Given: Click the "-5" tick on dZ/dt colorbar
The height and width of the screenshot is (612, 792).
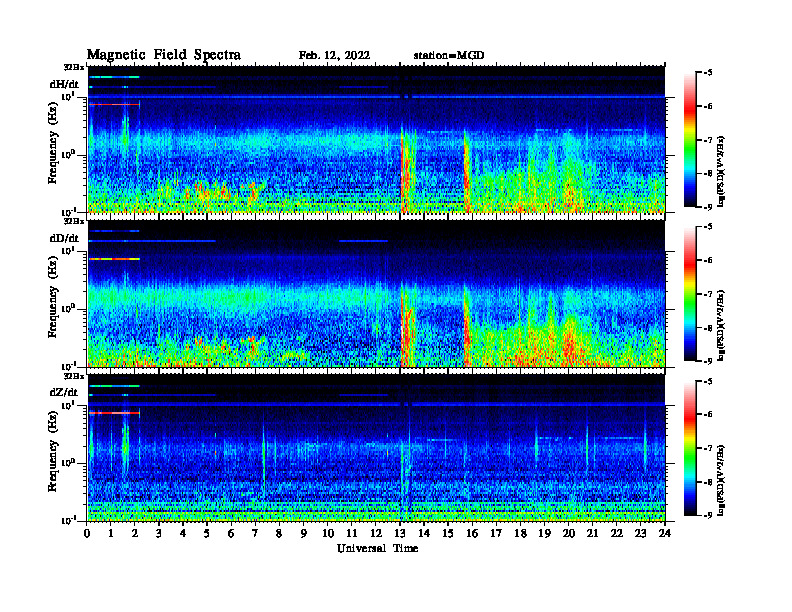Looking at the screenshot, I should (708, 381).
